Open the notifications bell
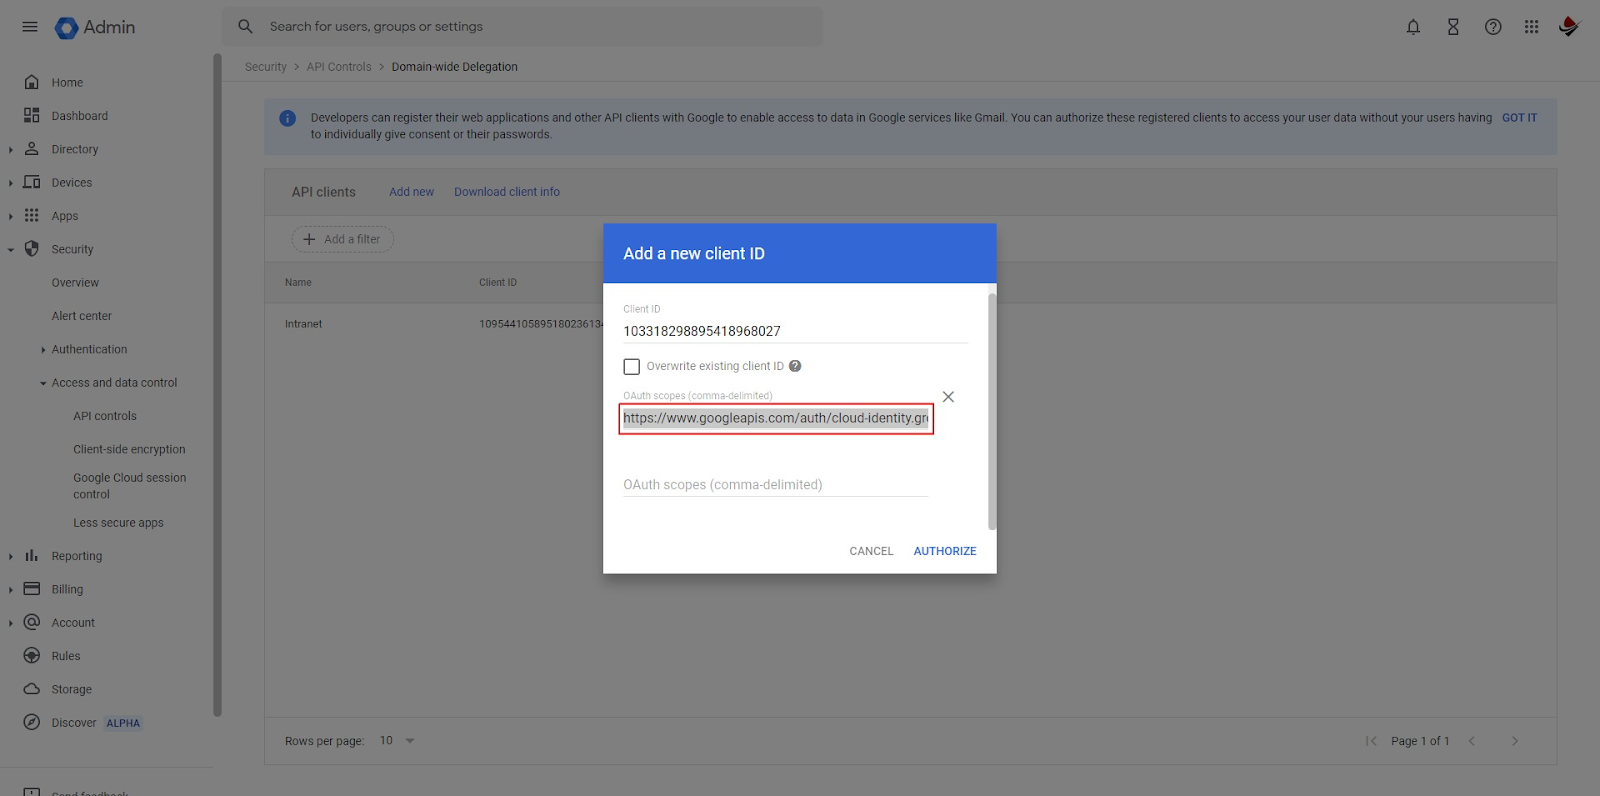This screenshot has height=796, width=1600. [1413, 27]
